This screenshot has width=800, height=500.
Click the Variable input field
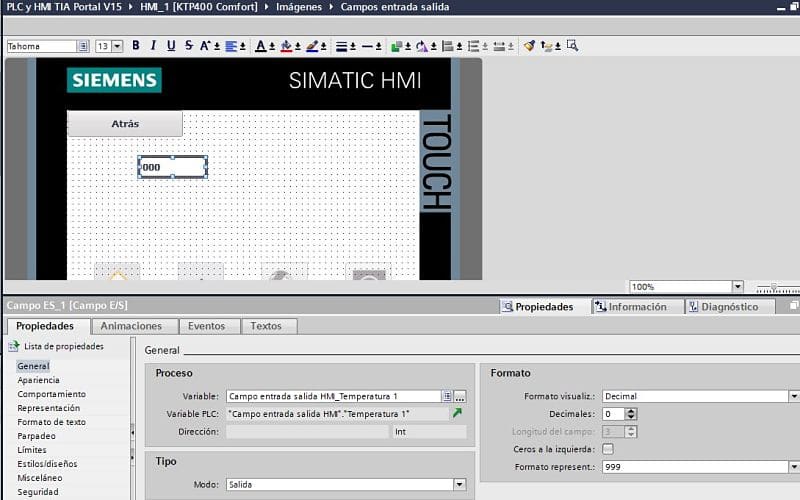pyautogui.click(x=333, y=396)
